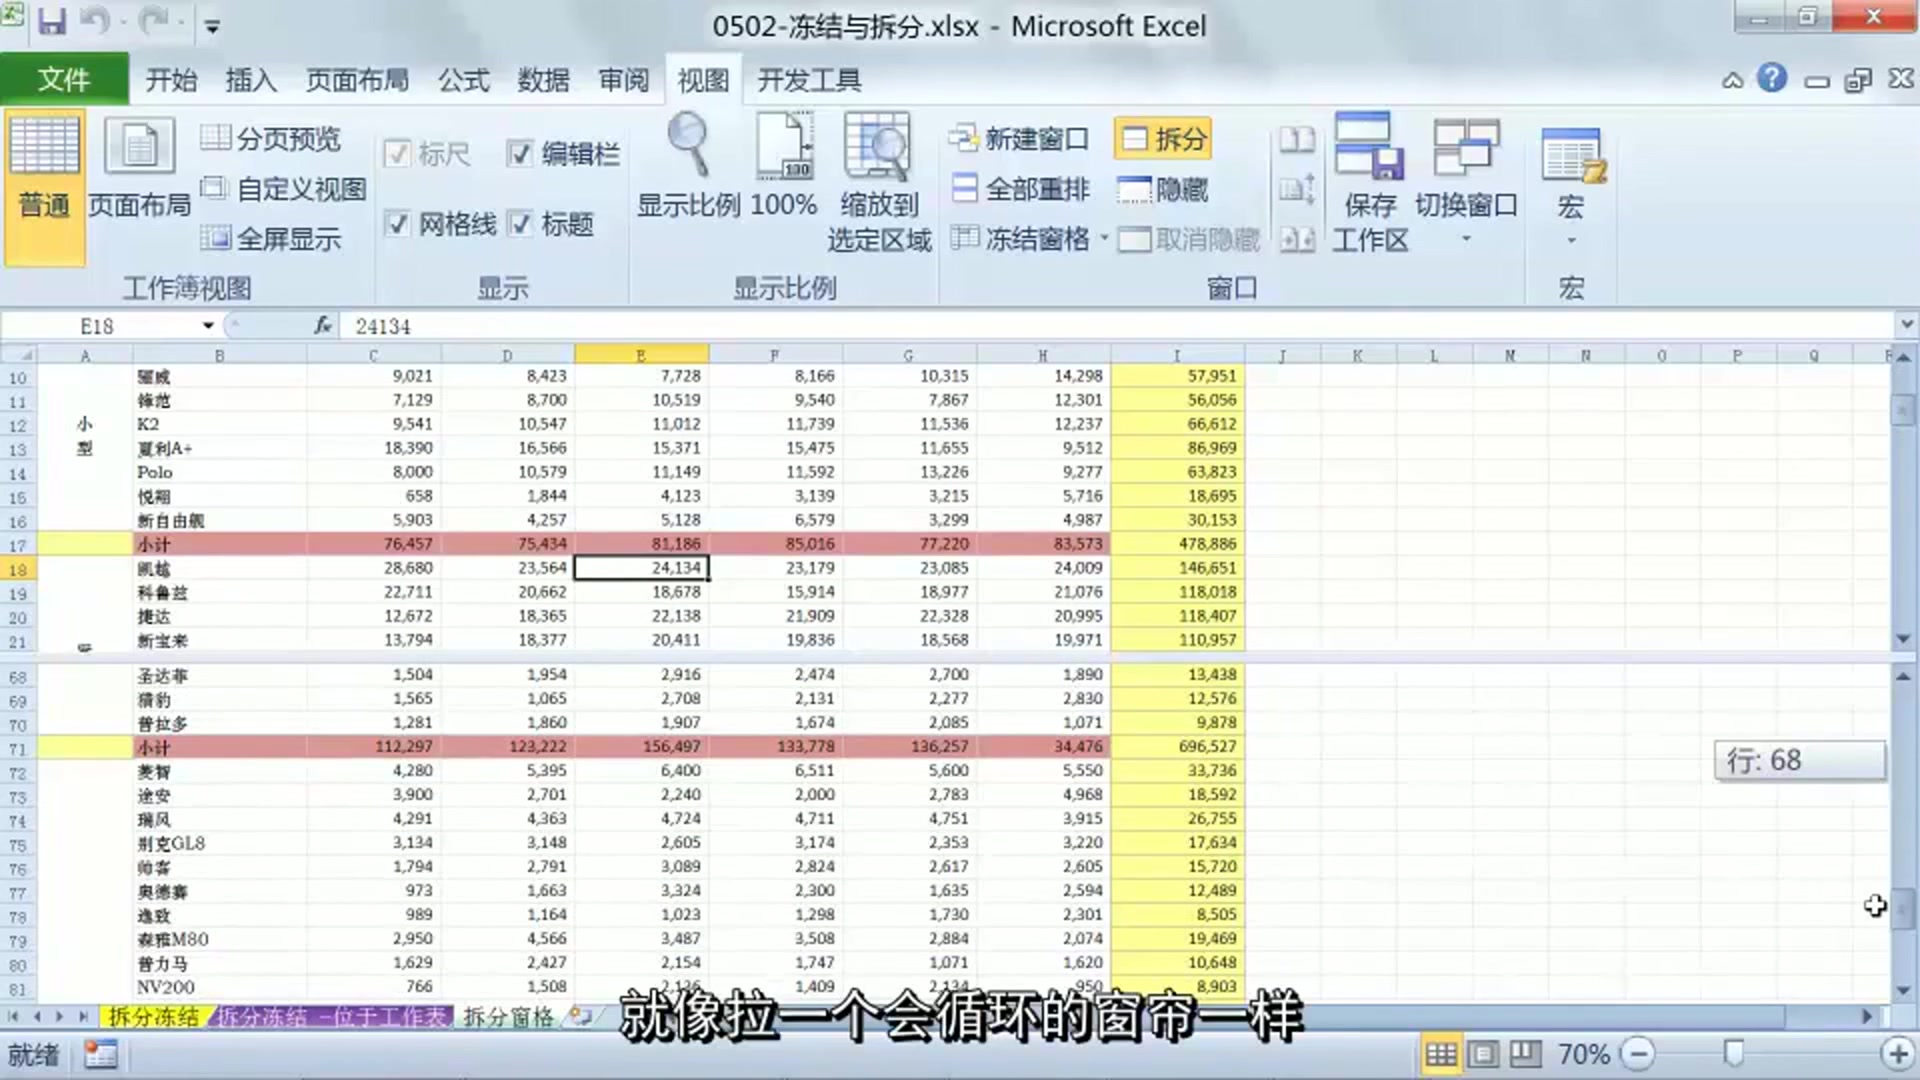
Task: Toggle the 编辑栏 formula bar checkbox
Action: tap(521, 154)
